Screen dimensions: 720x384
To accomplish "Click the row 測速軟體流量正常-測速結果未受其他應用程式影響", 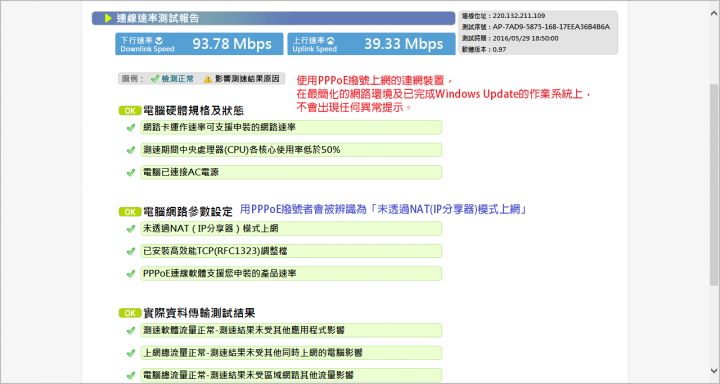I will point(291,331).
